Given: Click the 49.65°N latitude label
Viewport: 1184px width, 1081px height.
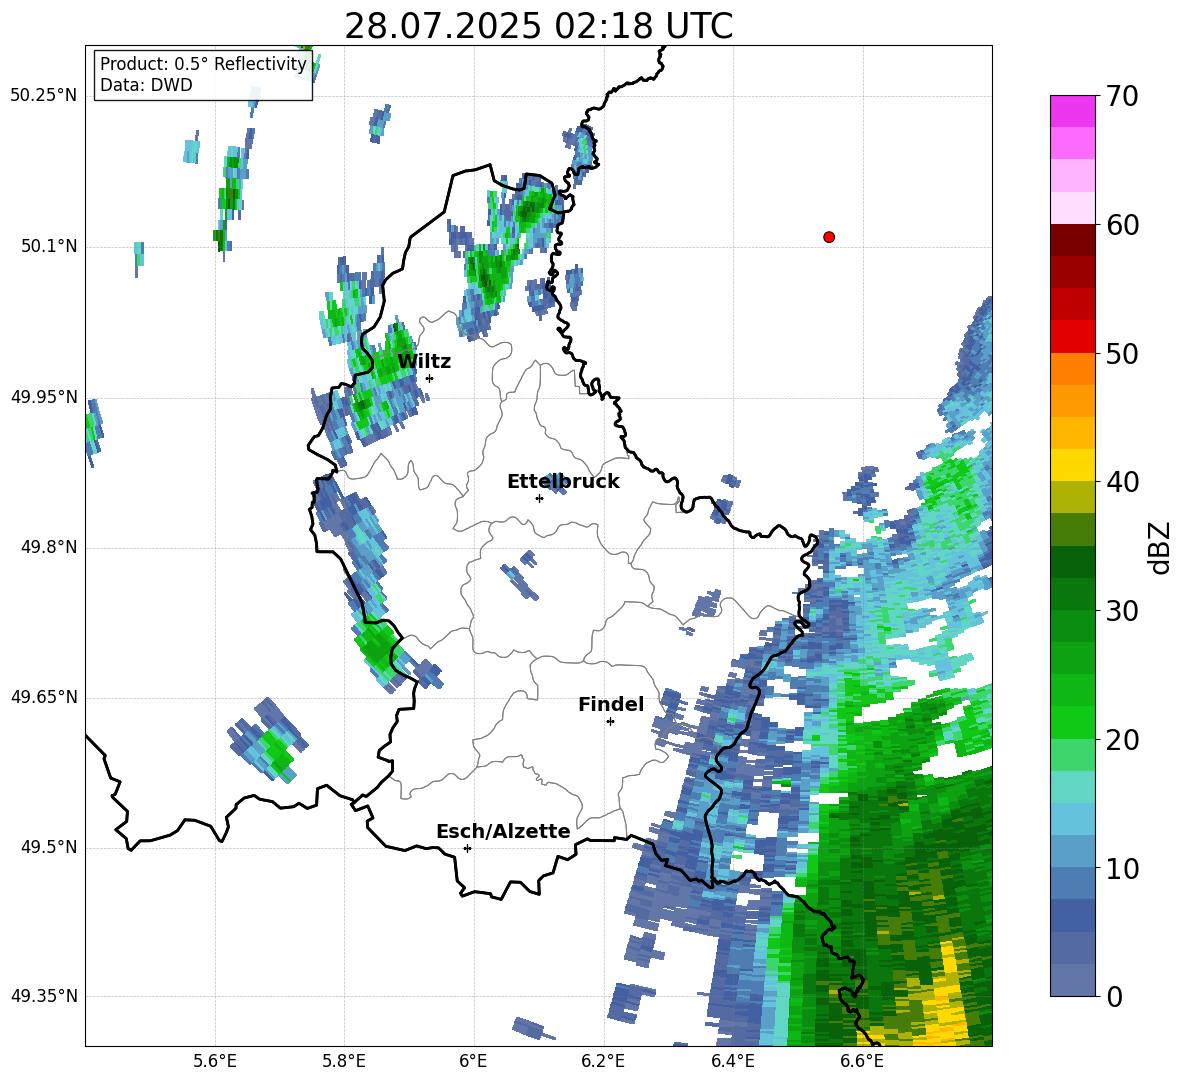Looking at the screenshot, I should pos(44,697).
